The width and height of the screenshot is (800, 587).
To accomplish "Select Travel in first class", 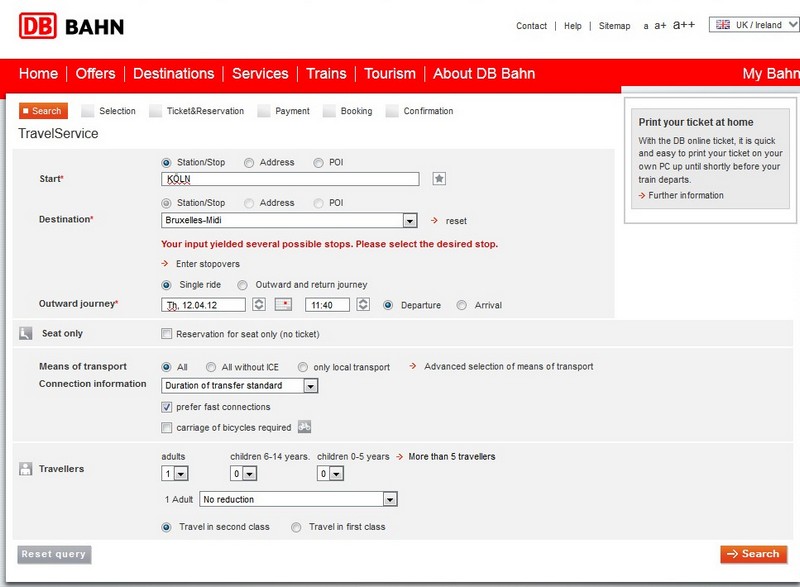I will click(x=296, y=527).
